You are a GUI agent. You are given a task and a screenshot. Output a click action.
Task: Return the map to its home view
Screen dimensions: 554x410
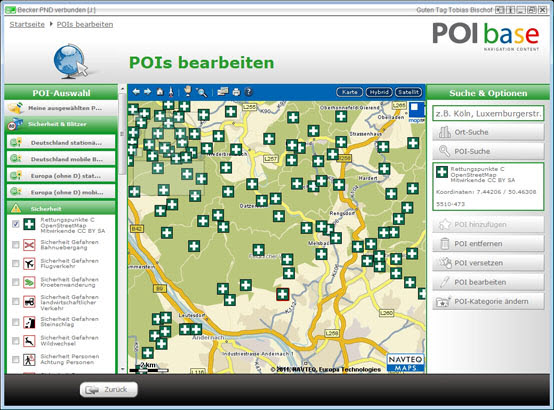(x=160, y=92)
